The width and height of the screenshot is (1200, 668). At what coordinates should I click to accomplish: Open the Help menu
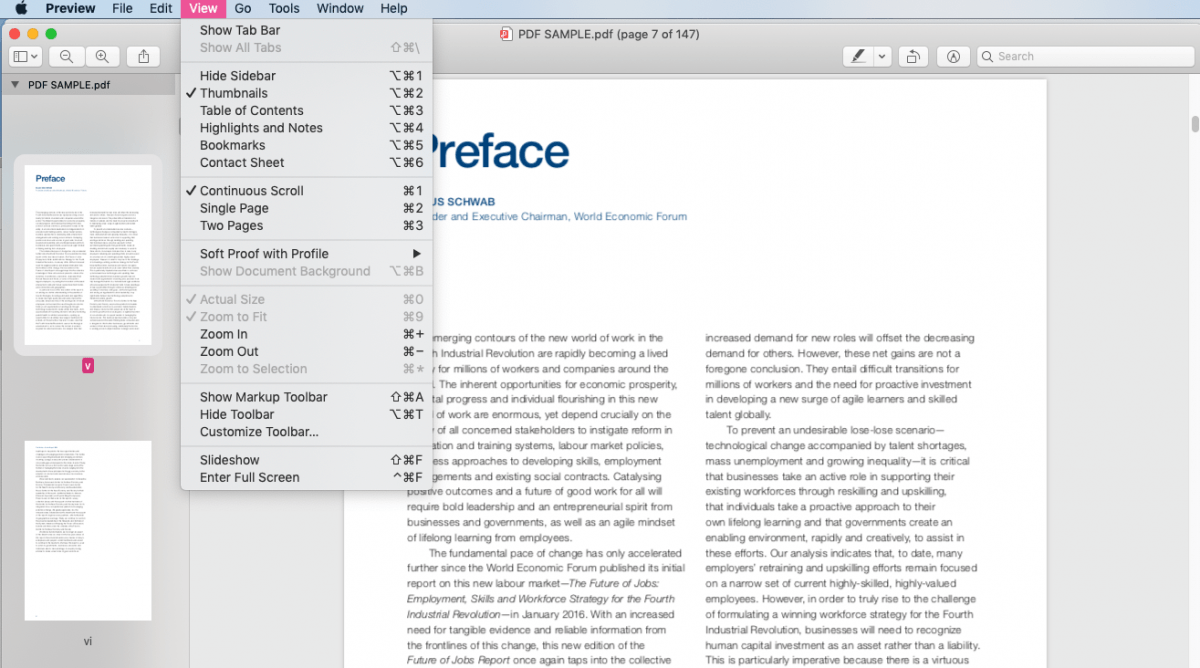pyautogui.click(x=394, y=8)
